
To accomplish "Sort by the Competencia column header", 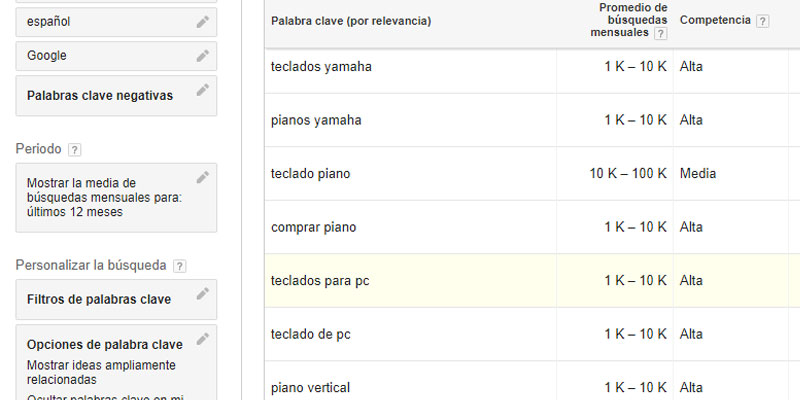I will 714,21.
